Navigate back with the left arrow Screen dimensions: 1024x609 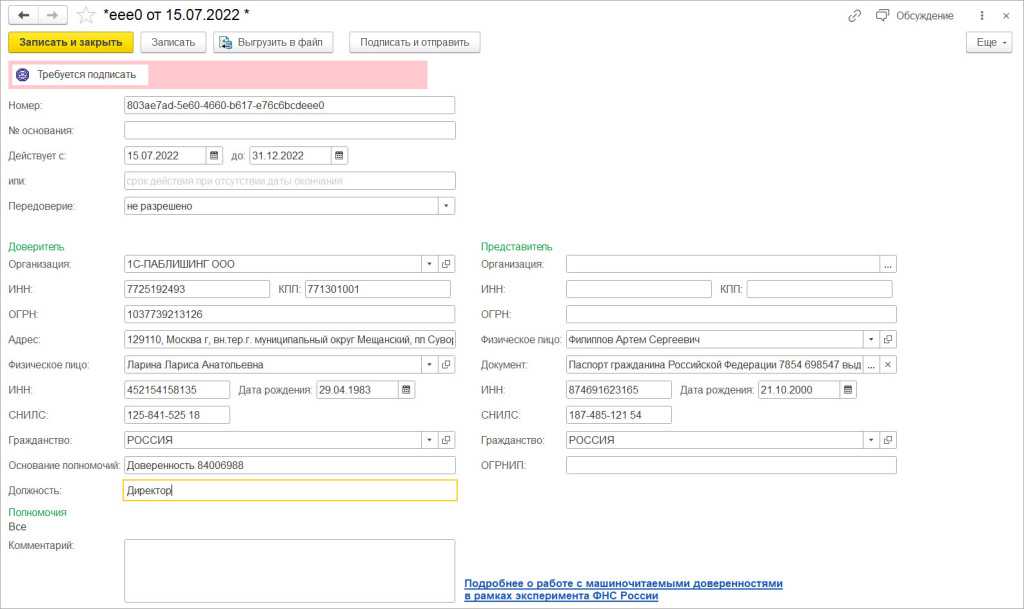click(x=24, y=15)
